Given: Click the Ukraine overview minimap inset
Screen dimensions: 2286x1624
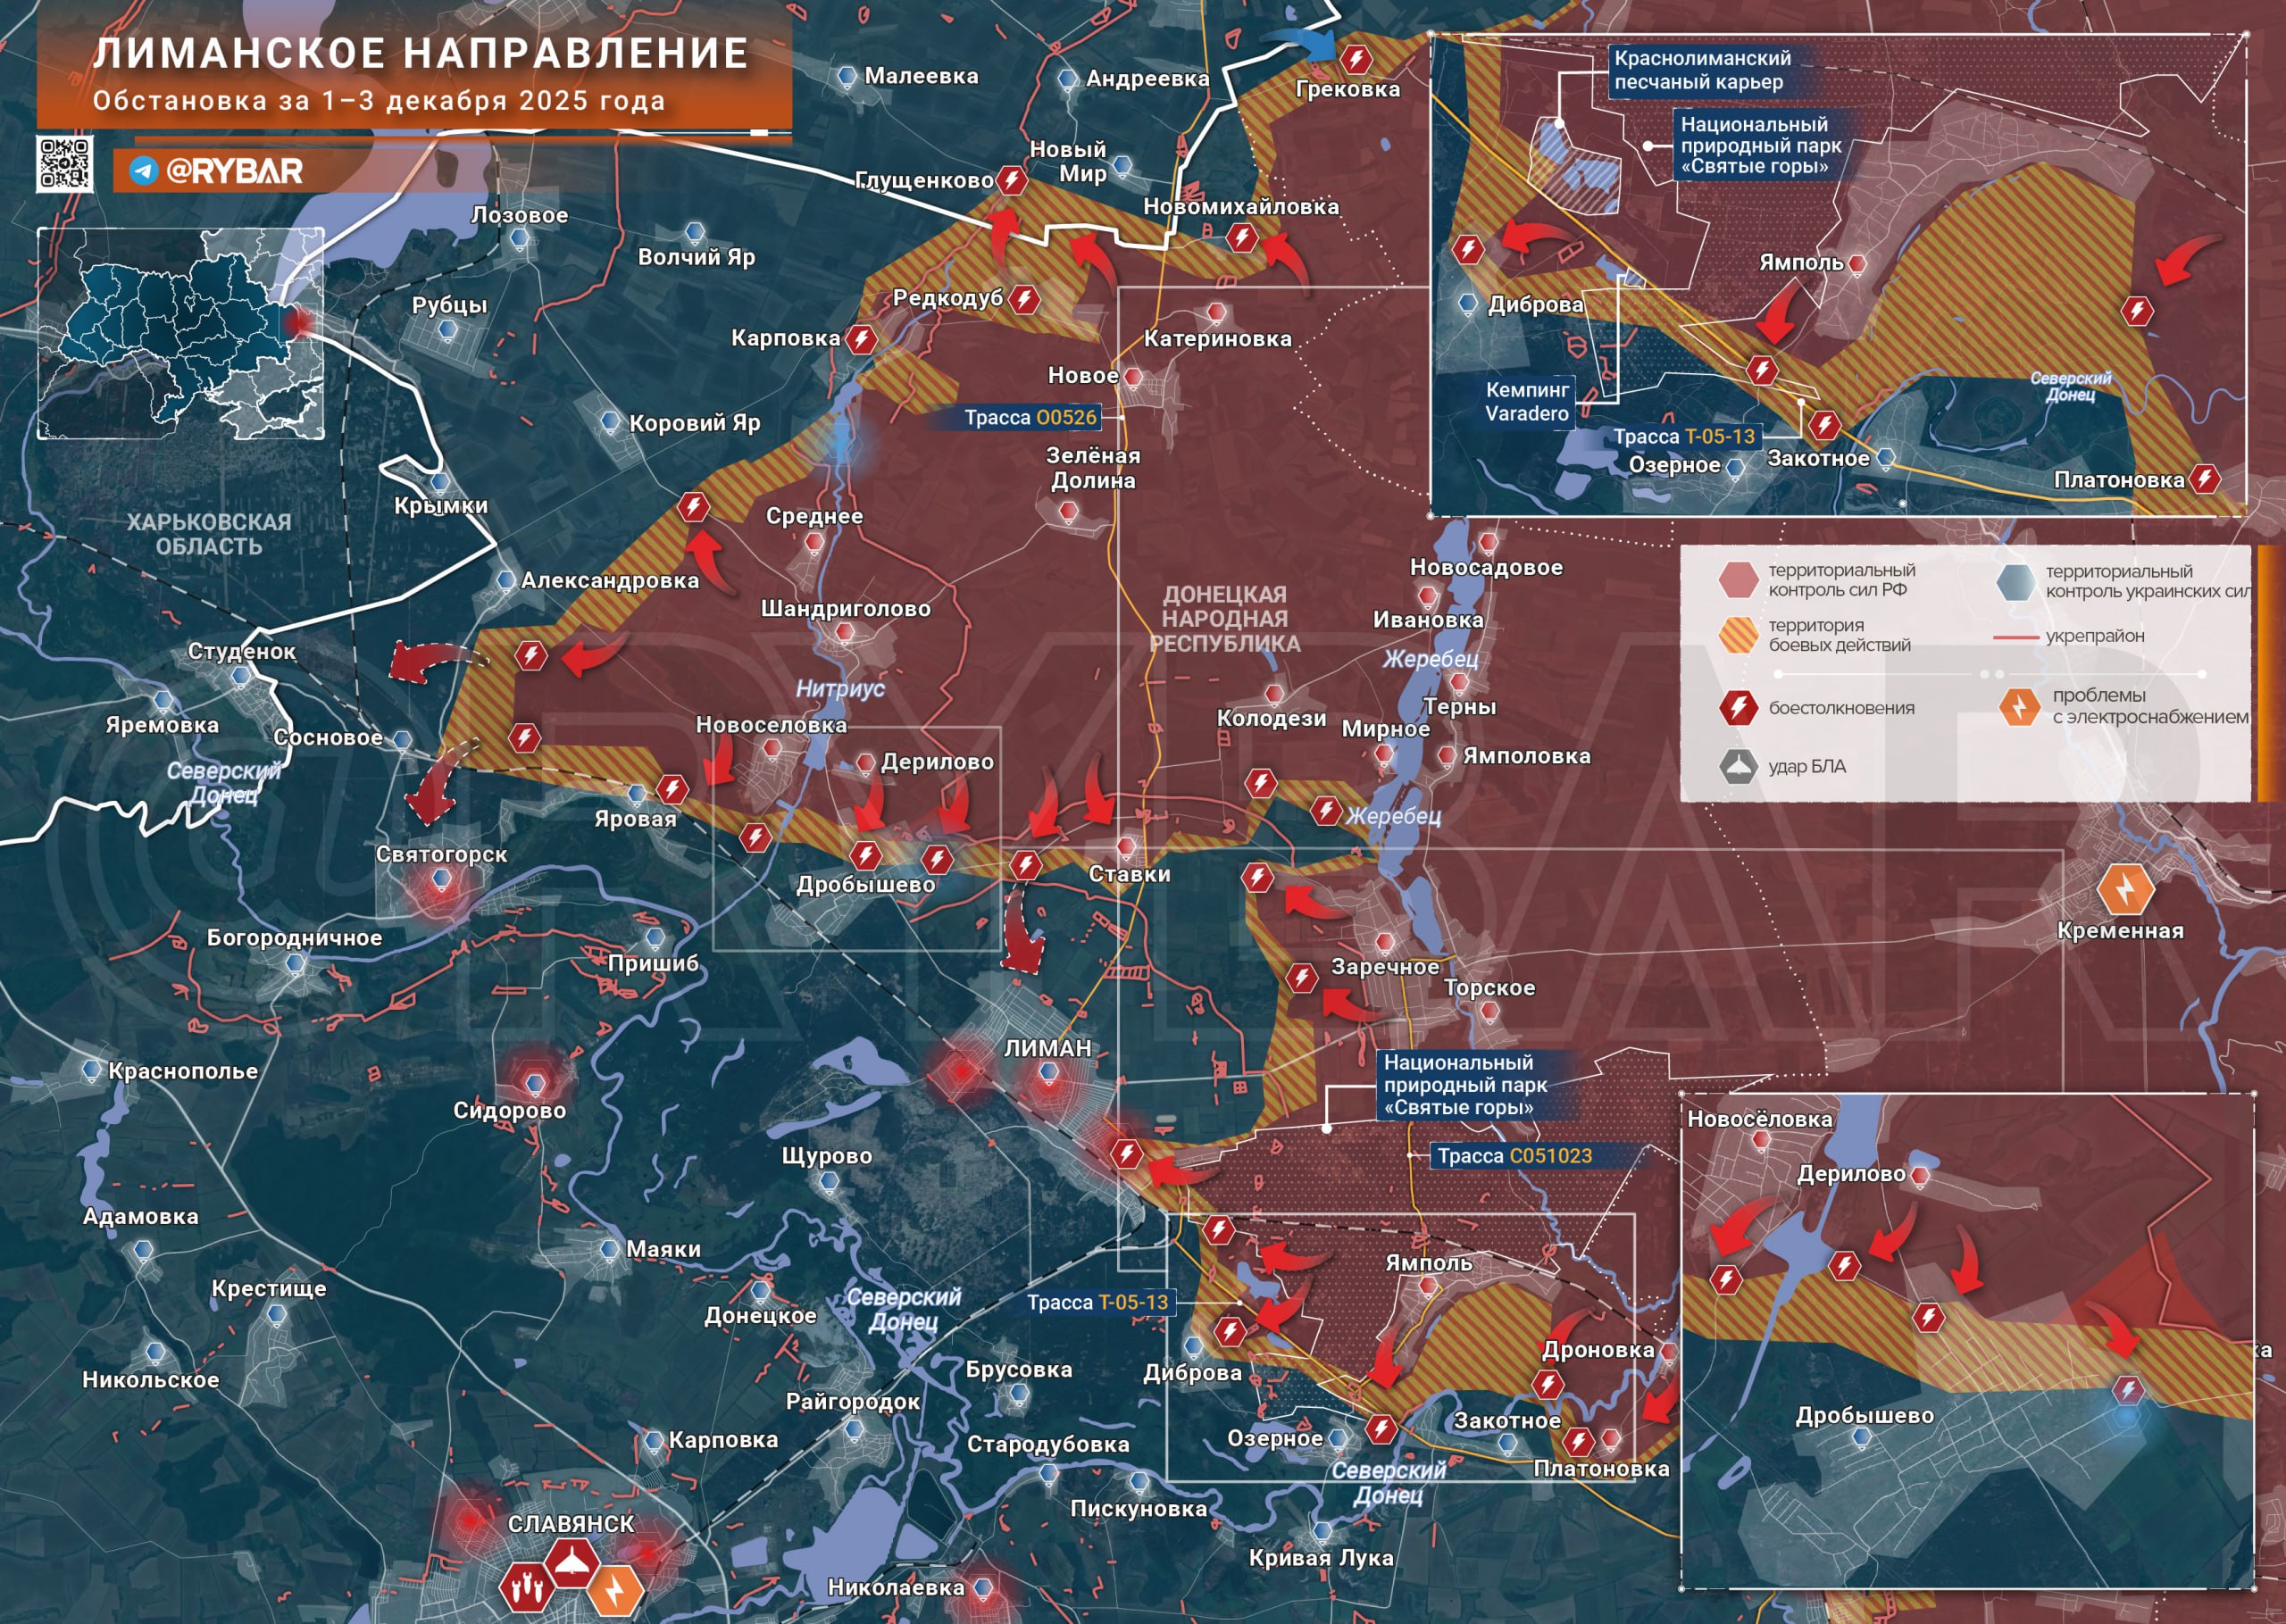Looking at the screenshot, I should (x=181, y=333).
